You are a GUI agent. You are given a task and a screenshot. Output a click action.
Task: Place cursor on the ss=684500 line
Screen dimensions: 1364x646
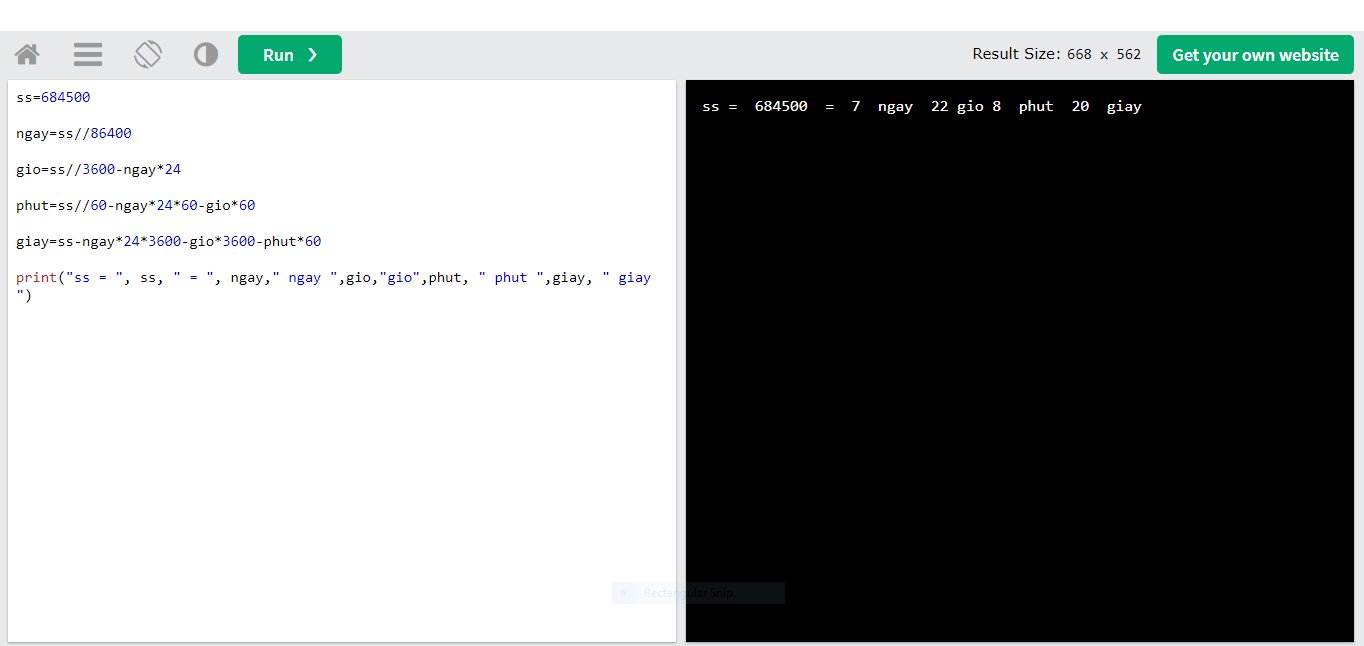53,97
